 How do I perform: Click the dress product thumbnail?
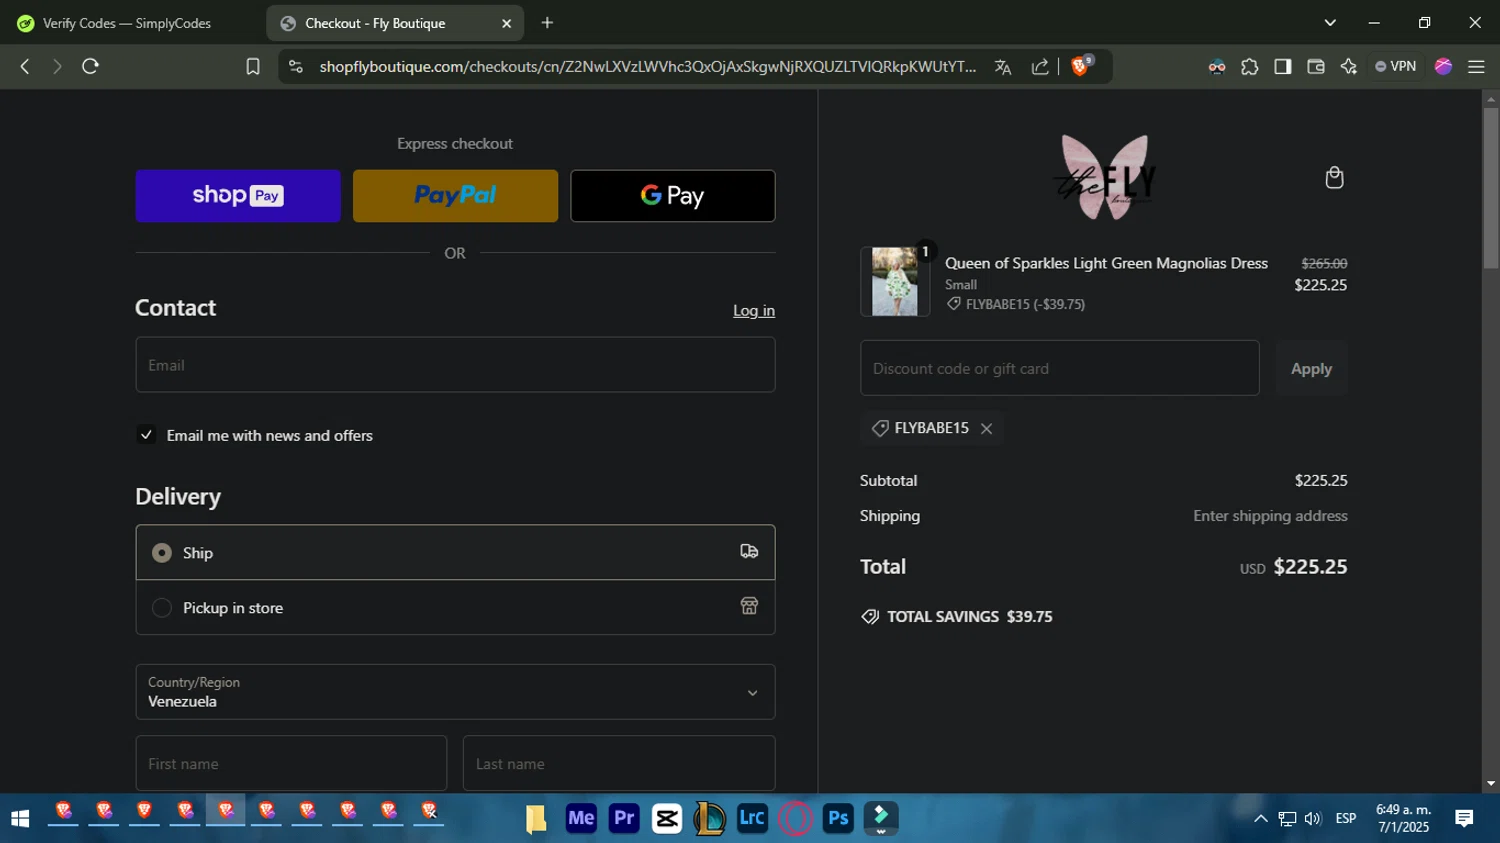pos(895,282)
